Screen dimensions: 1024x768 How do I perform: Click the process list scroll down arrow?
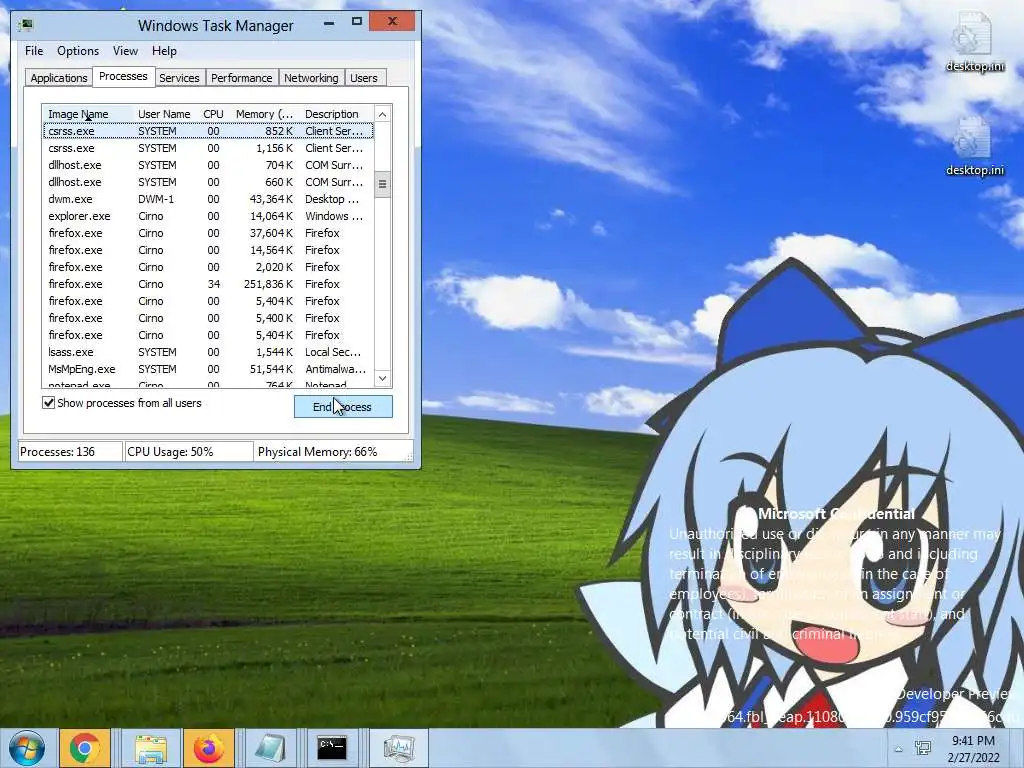pyautogui.click(x=383, y=378)
